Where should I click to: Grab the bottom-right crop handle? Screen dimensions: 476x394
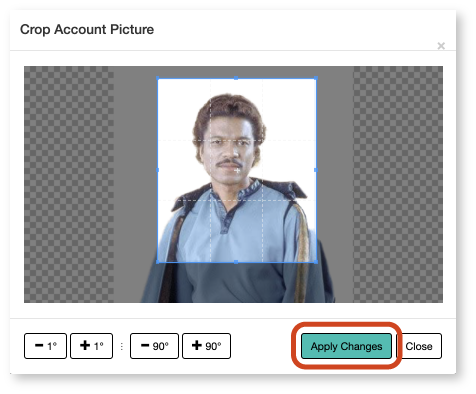click(316, 262)
